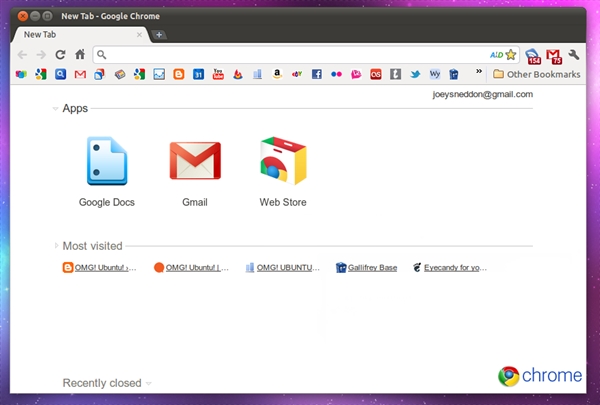Screen dimensions: 600x405
Task: Collapse the Apps section
Action: 56,108
